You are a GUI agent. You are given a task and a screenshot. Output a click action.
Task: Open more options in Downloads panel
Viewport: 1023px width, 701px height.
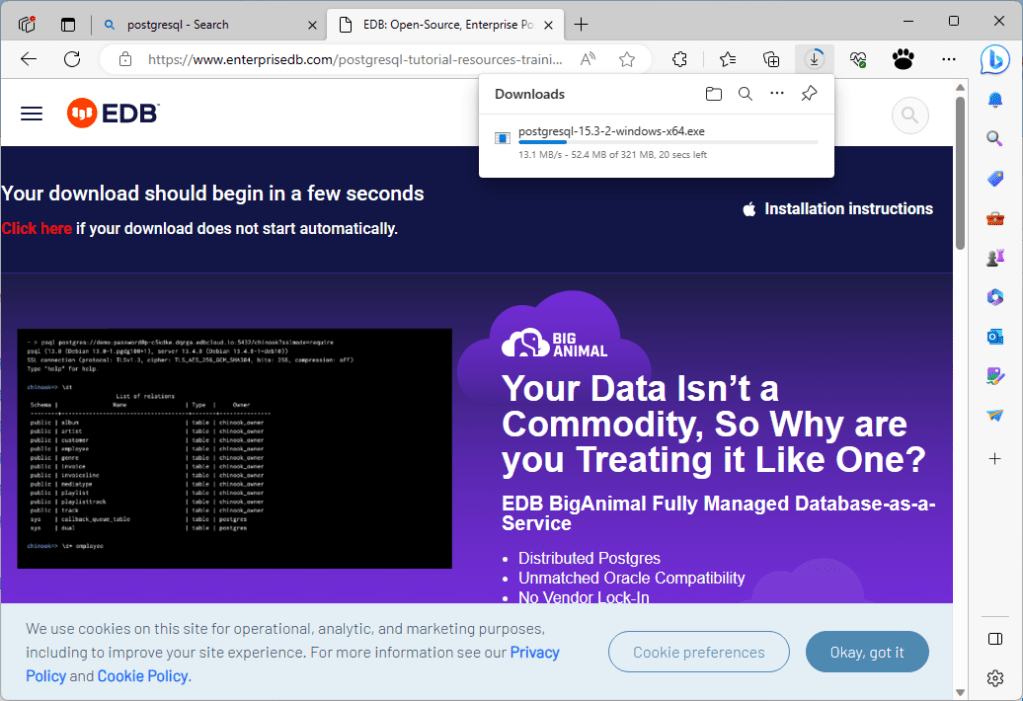click(777, 94)
